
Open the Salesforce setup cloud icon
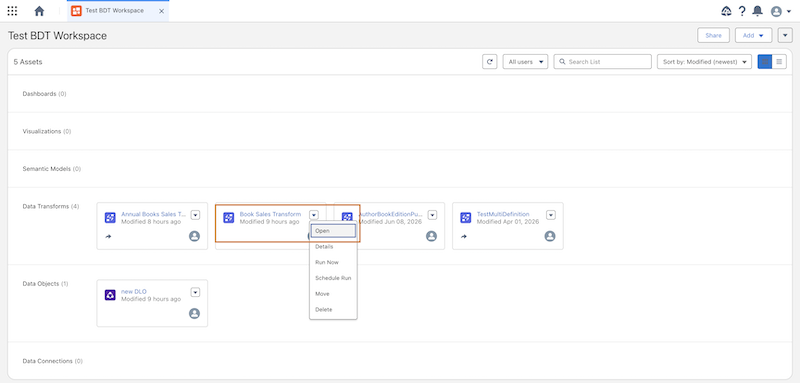pos(727,11)
